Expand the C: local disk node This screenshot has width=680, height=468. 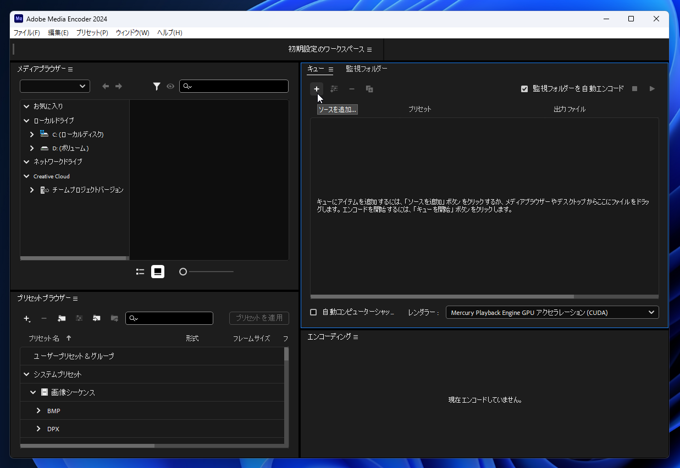[32, 134]
